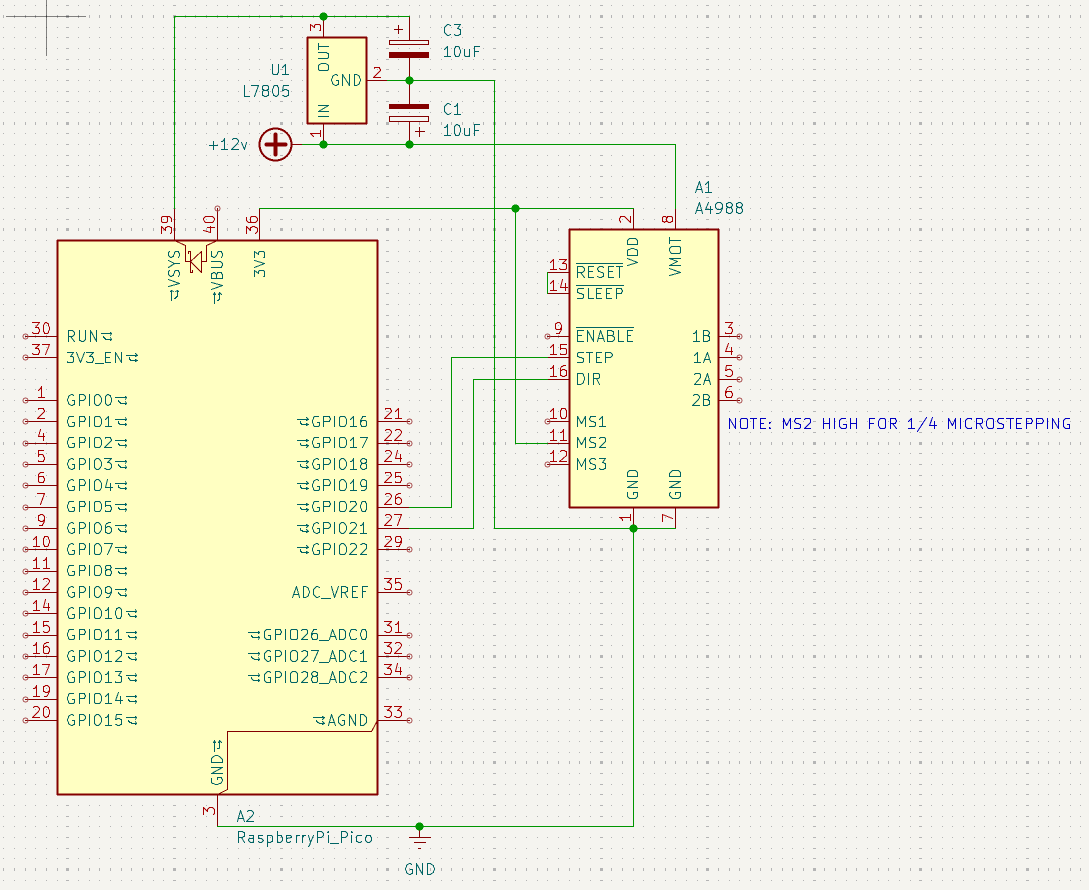The width and height of the screenshot is (1089, 890).
Task: Select the MS2 microstepping note text
Action: [x=899, y=424]
